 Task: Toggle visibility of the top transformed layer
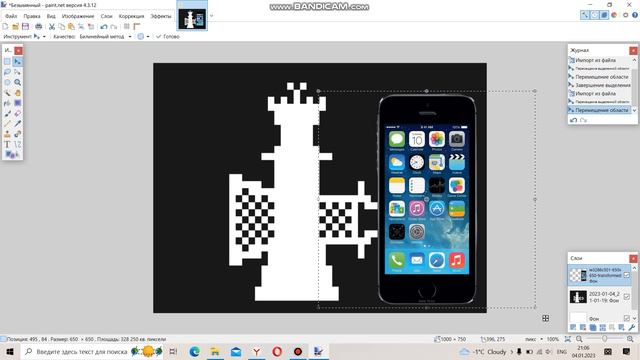pyautogui.click(x=627, y=276)
